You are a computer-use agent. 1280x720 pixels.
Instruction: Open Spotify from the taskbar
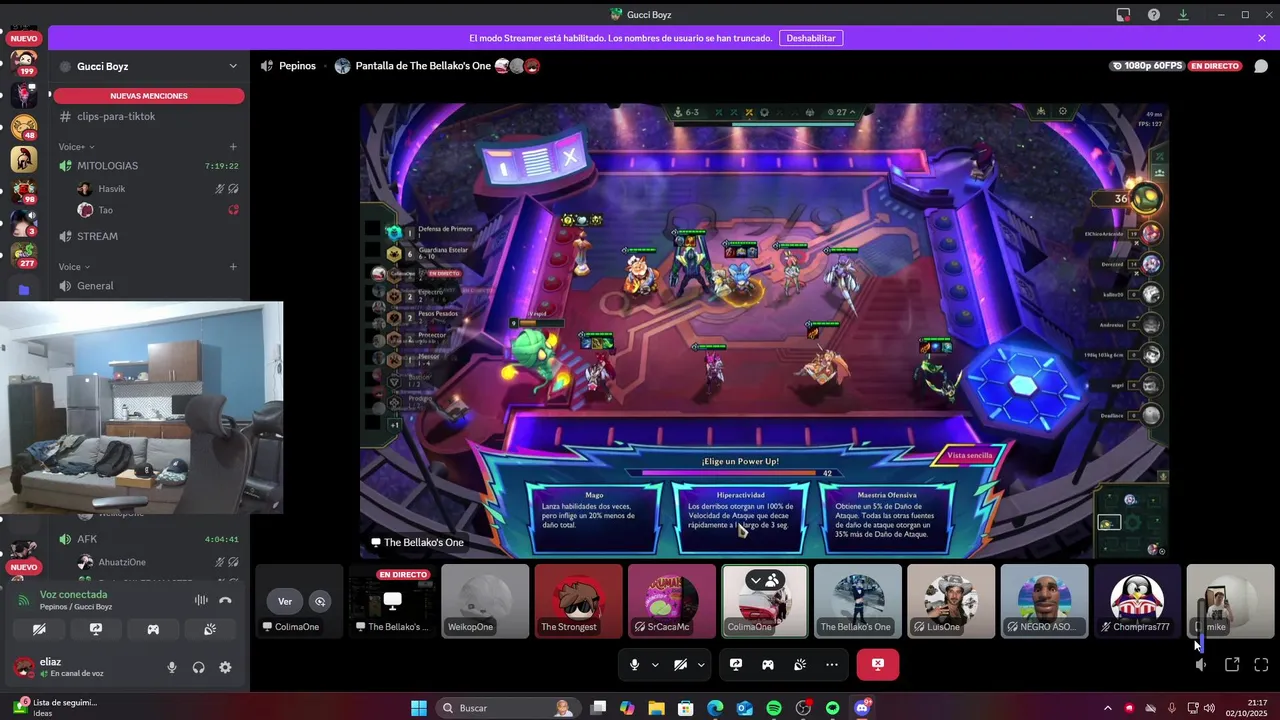pyautogui.click(x=773, y=708)
